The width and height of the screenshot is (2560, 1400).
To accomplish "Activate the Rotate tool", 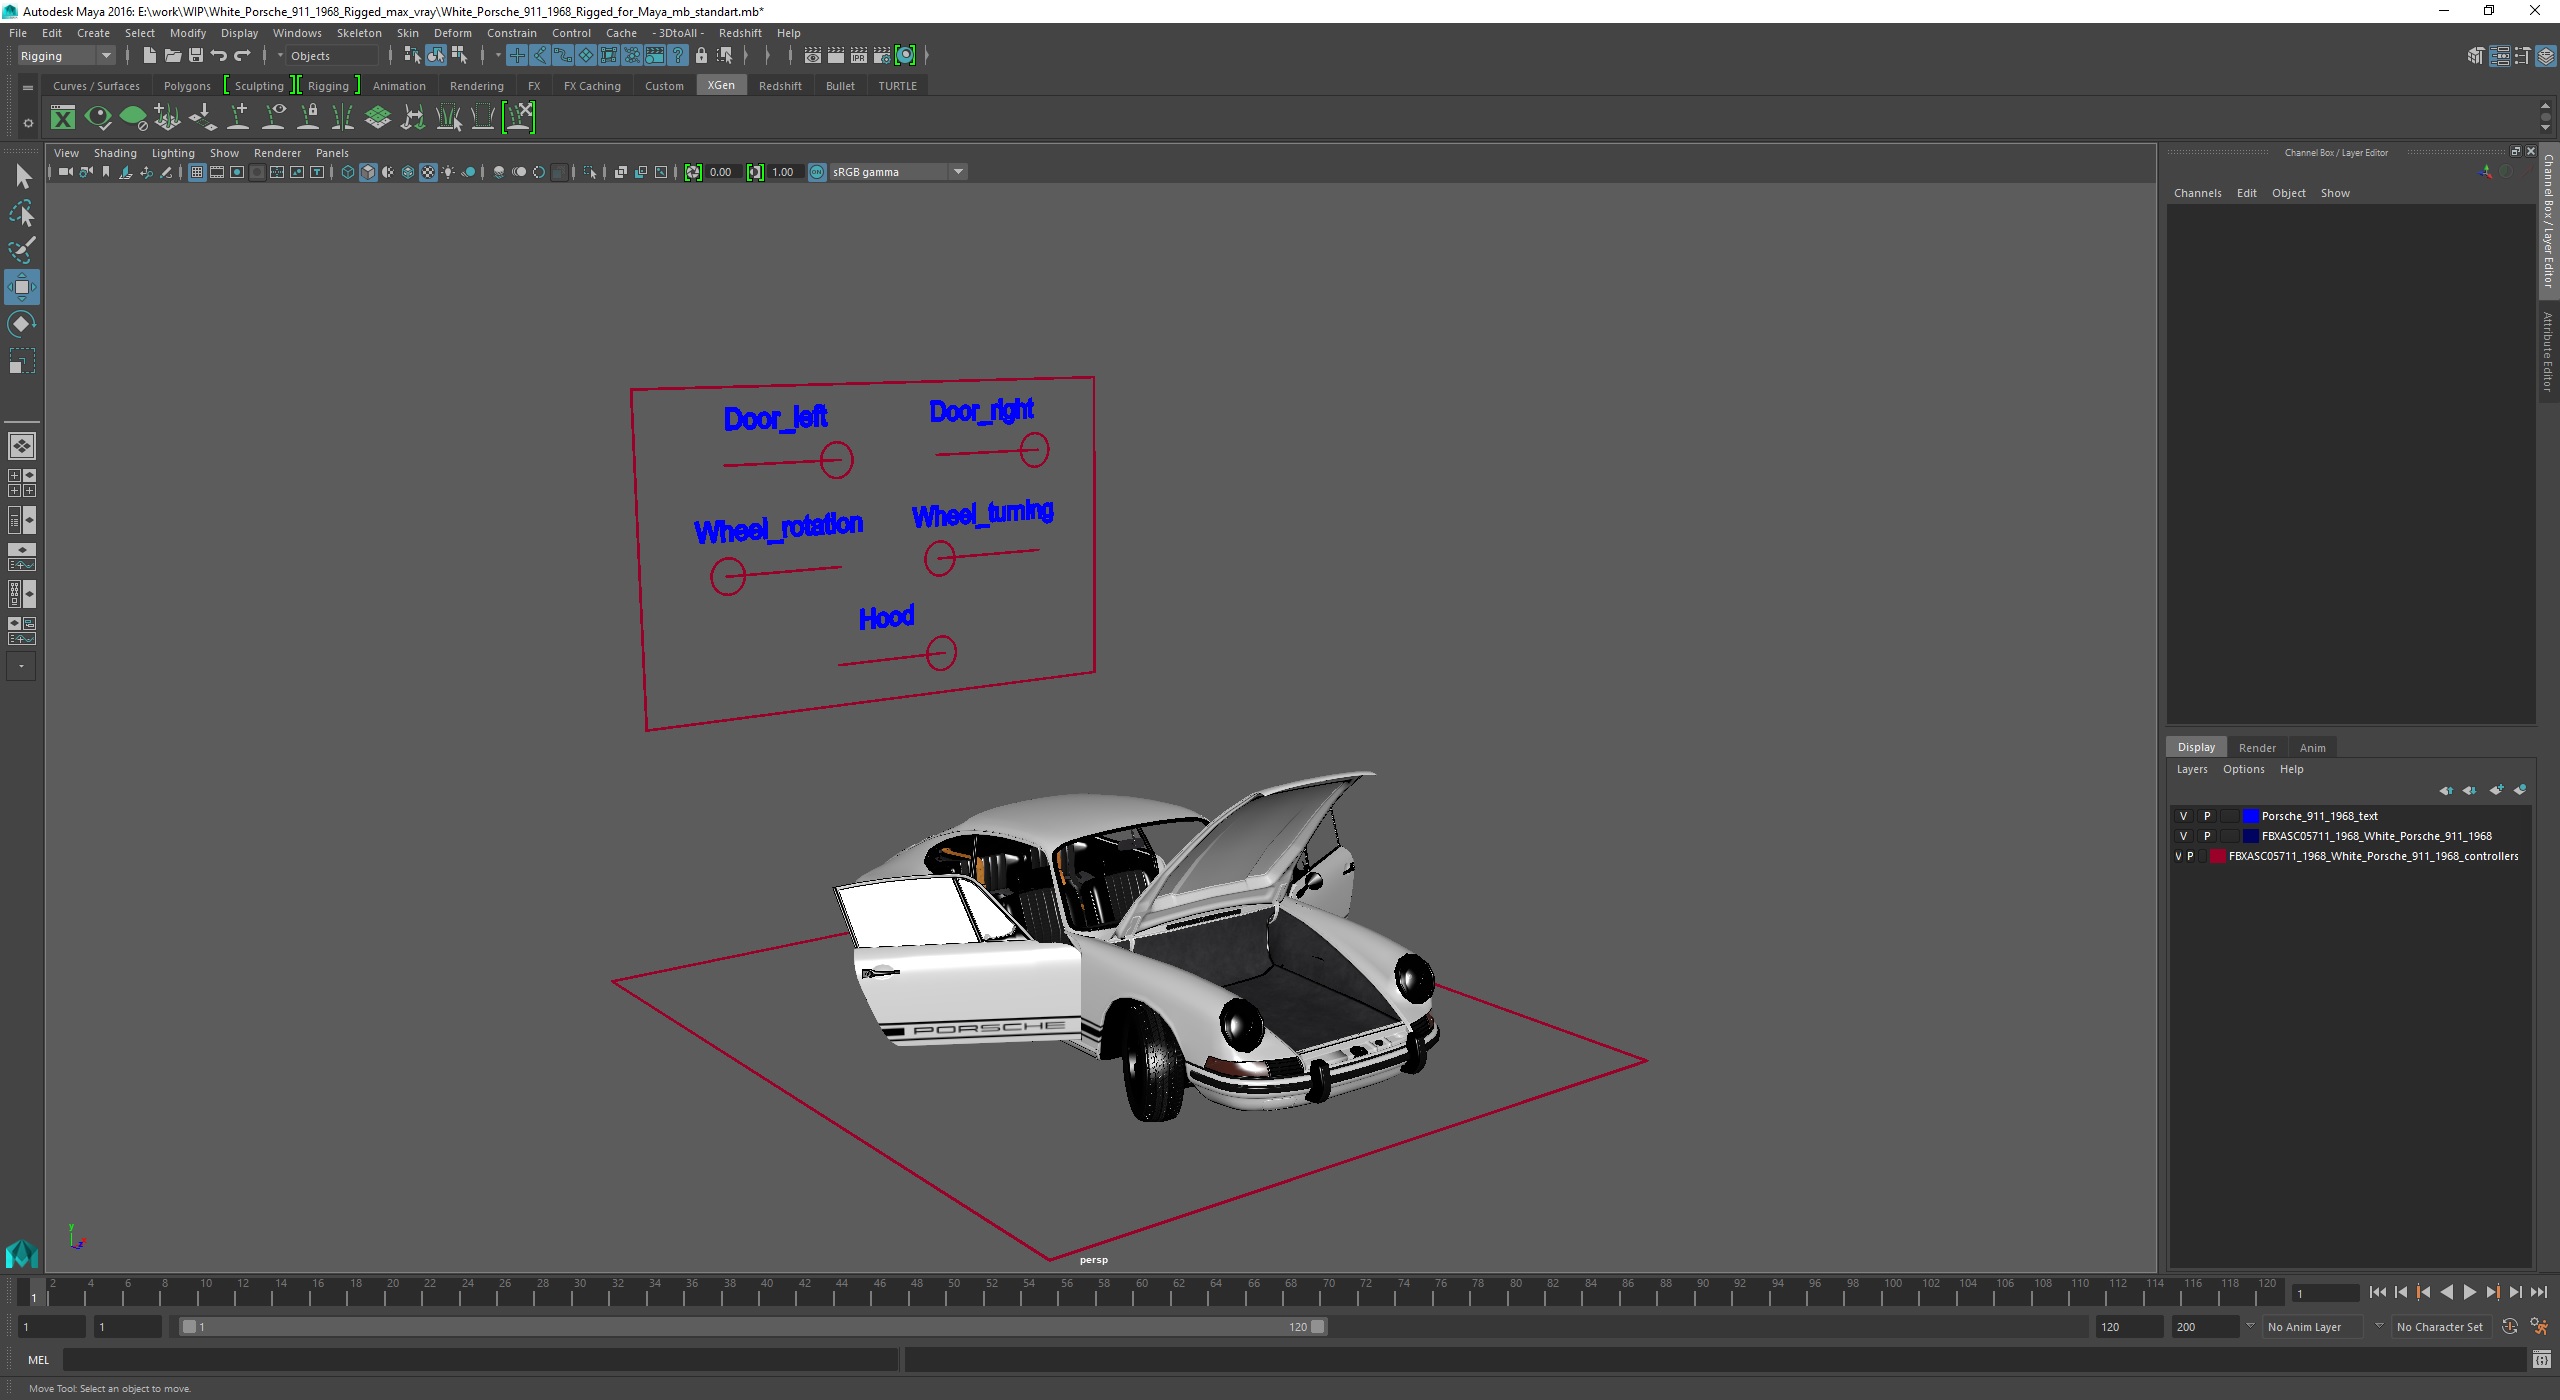I will click(21, 324).
